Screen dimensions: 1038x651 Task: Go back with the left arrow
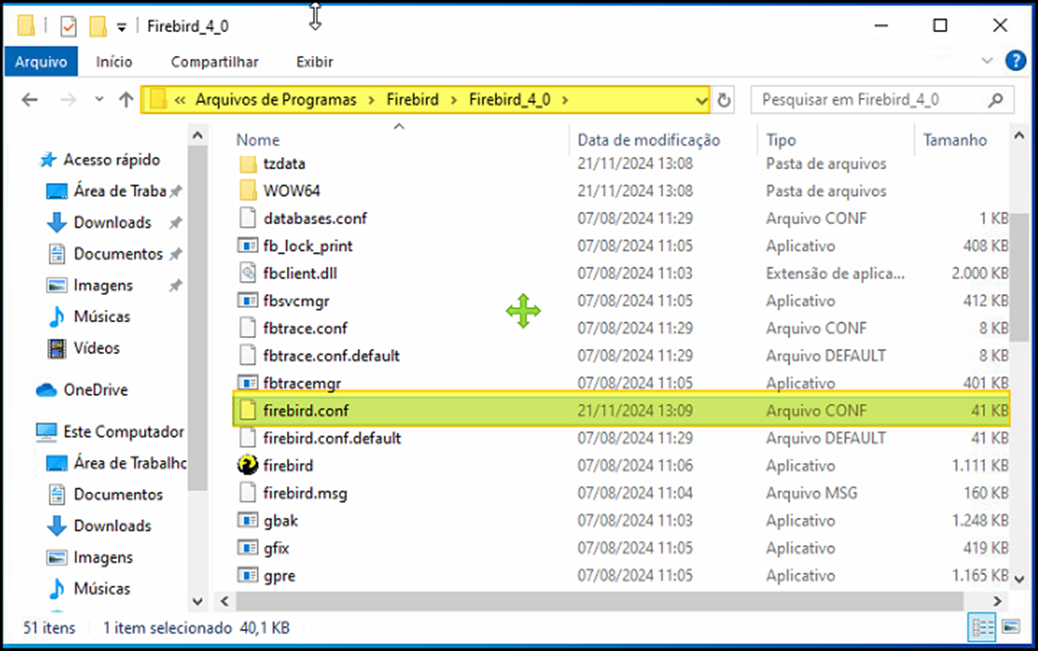(30, 100)
